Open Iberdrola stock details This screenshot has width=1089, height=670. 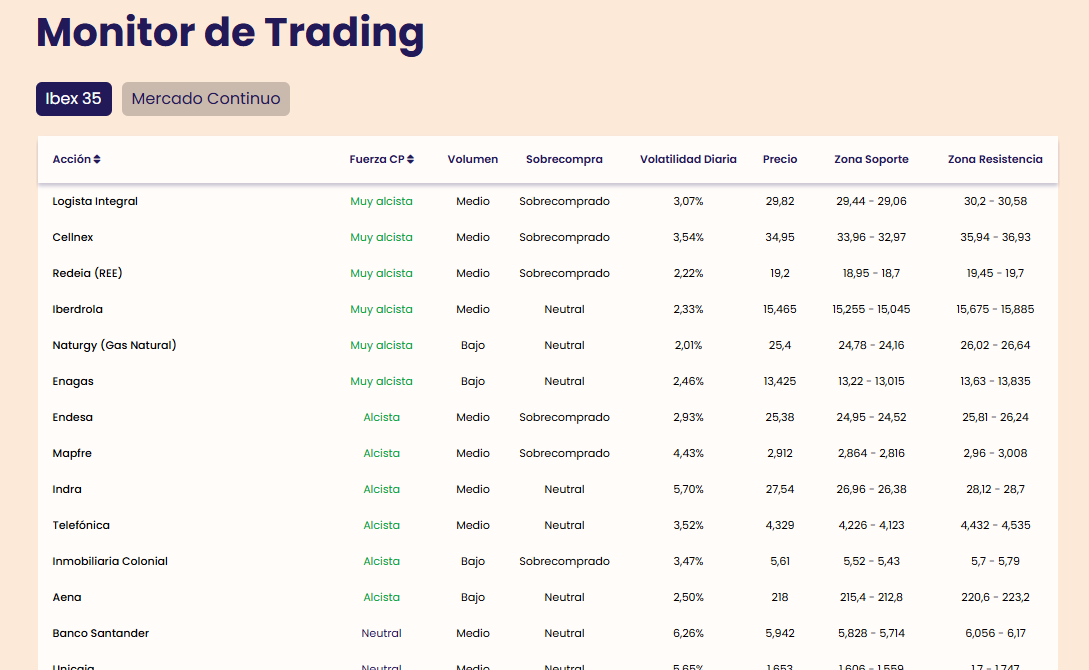[78, 309]
